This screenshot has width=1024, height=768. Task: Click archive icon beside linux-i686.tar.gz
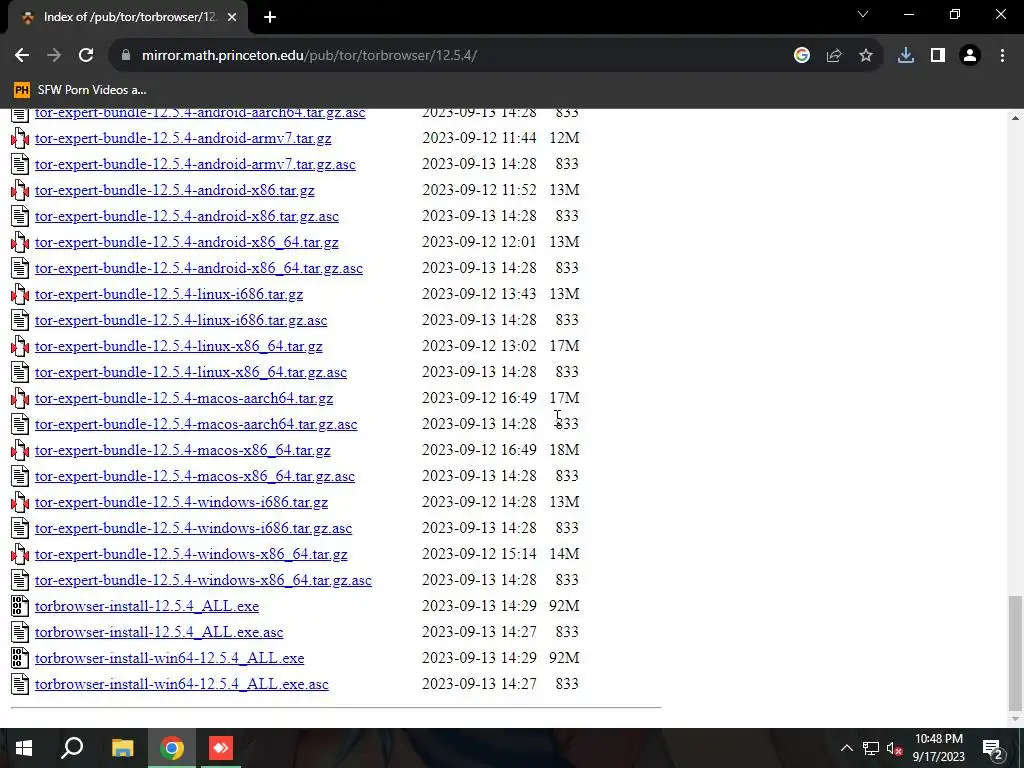tap(20, 294)
